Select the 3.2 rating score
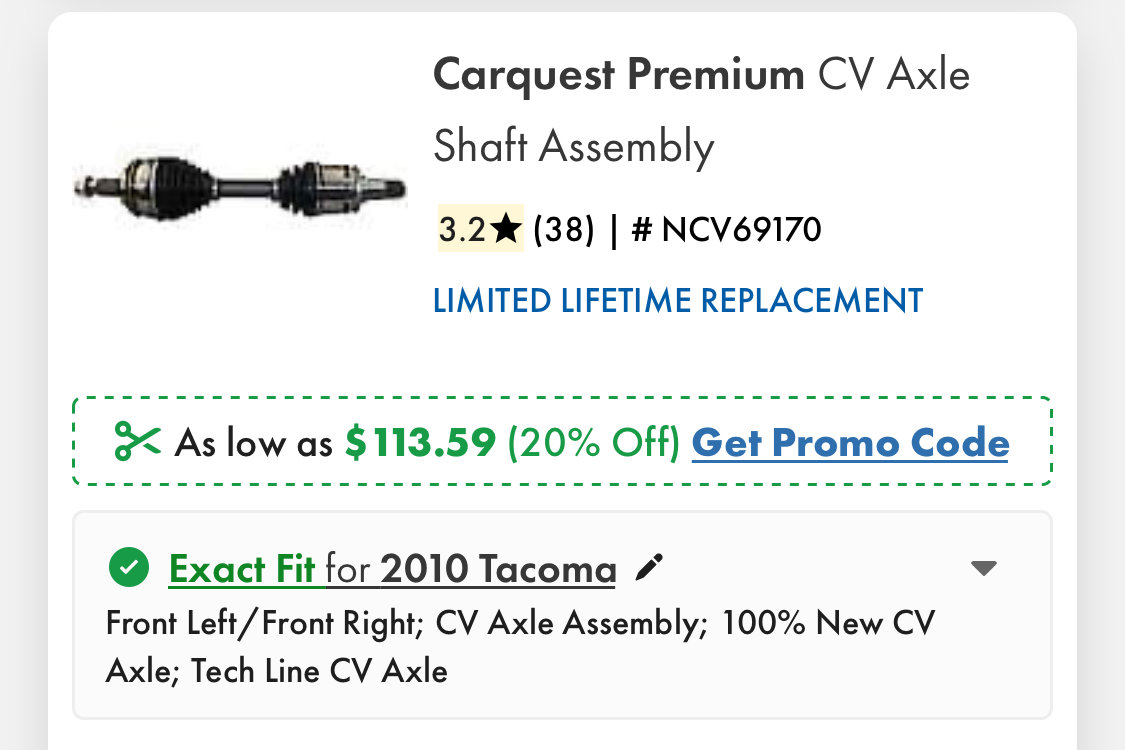Image resolution: width=1125 pixels, height=750 pixels. [462, 230]
